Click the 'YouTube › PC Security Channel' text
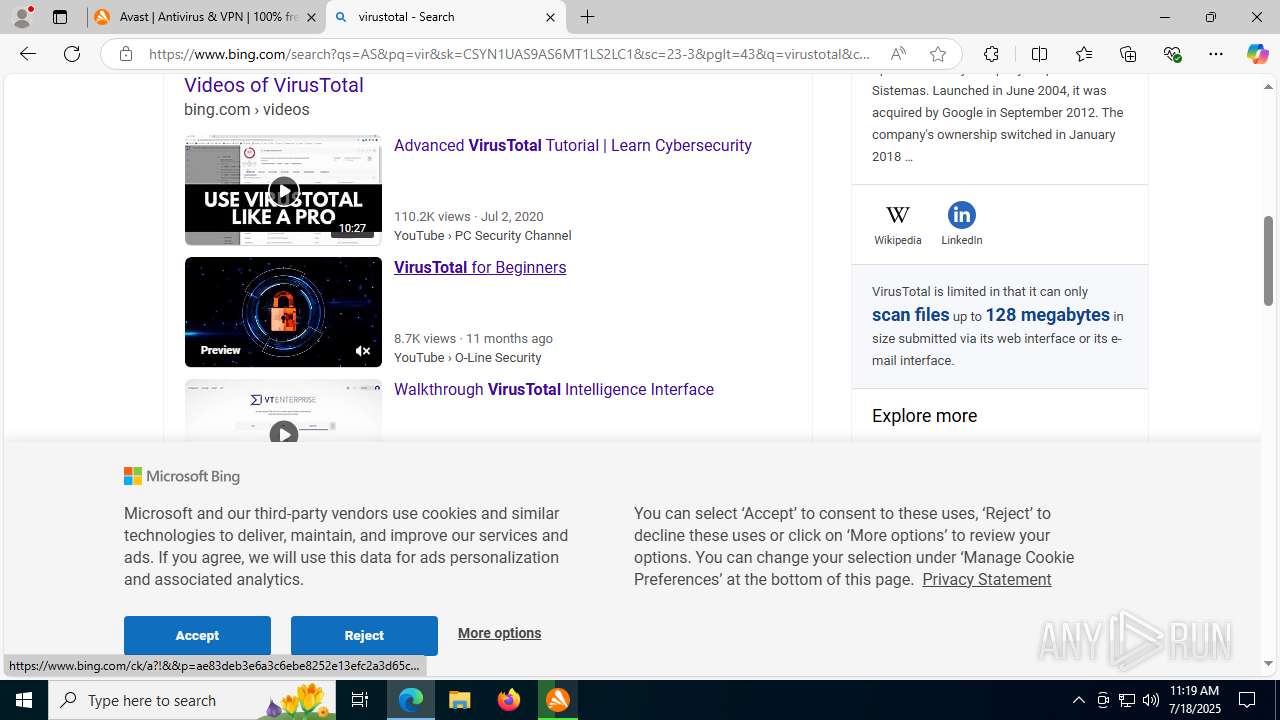 click(483, 236)
